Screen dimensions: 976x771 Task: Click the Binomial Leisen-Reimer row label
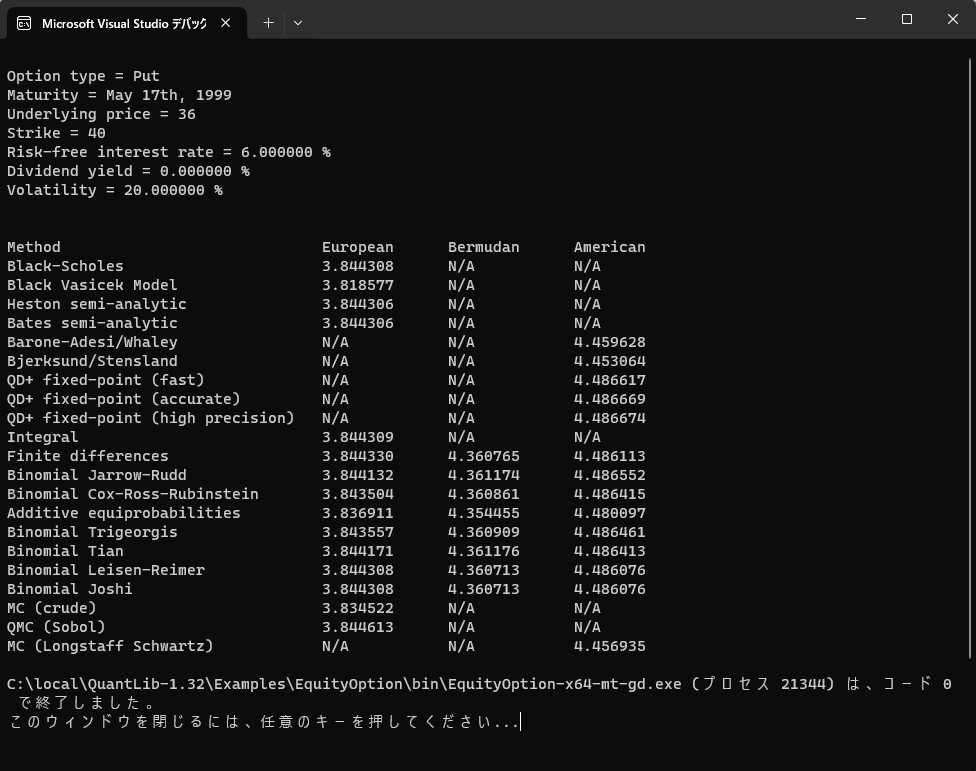coord(106,570)
